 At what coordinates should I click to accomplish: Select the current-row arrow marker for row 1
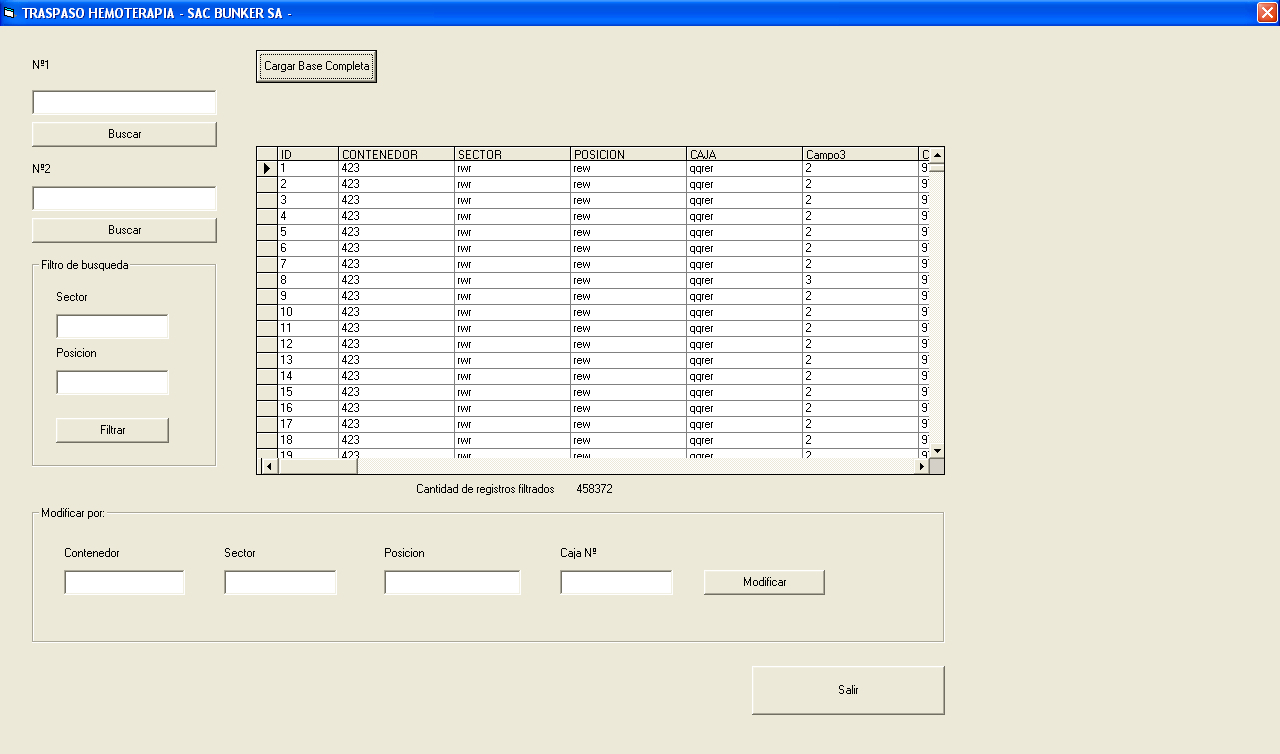267,169
